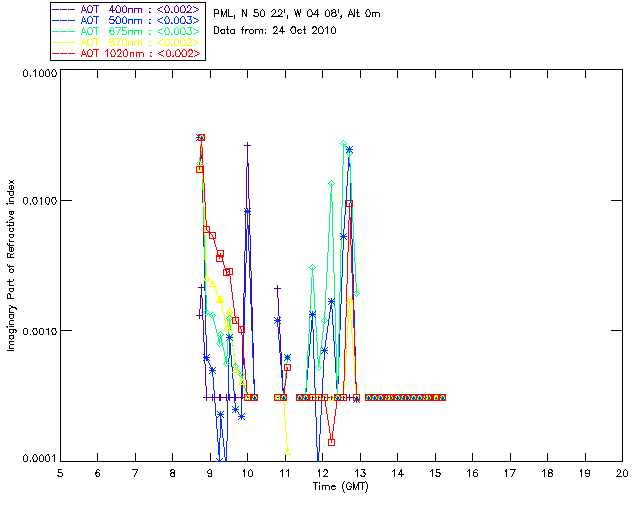Click the AOT 500nm legend entry
This screenshot has height=512, width=640.
coord(127,20)
